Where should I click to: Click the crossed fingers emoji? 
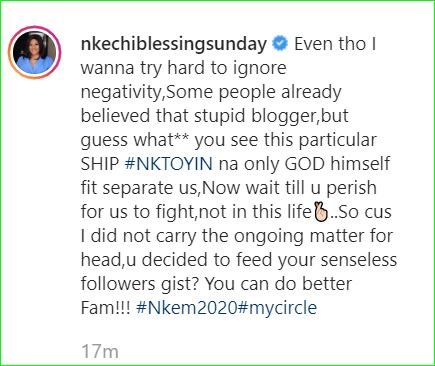[x=321, y=212]
